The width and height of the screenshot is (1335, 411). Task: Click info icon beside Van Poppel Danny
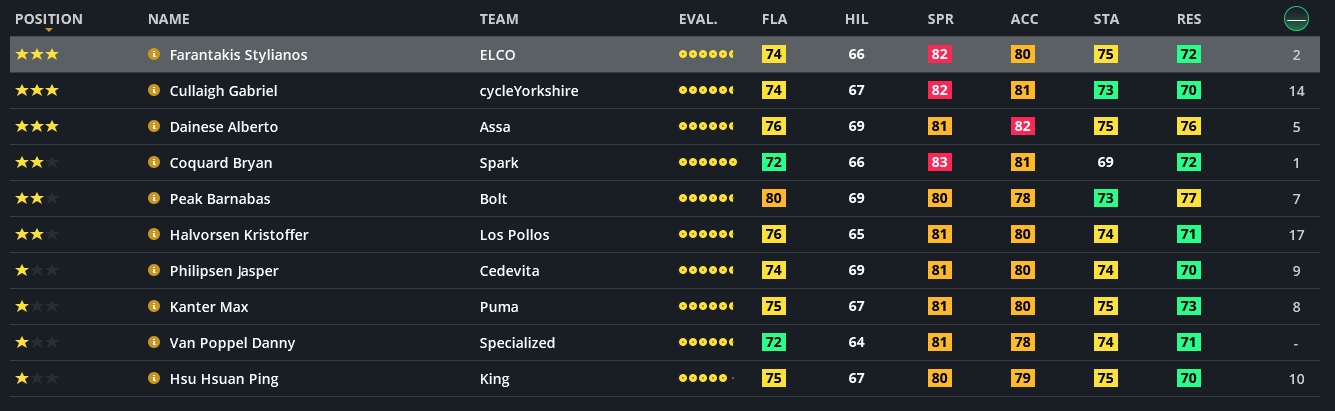(x=154, y=343)
